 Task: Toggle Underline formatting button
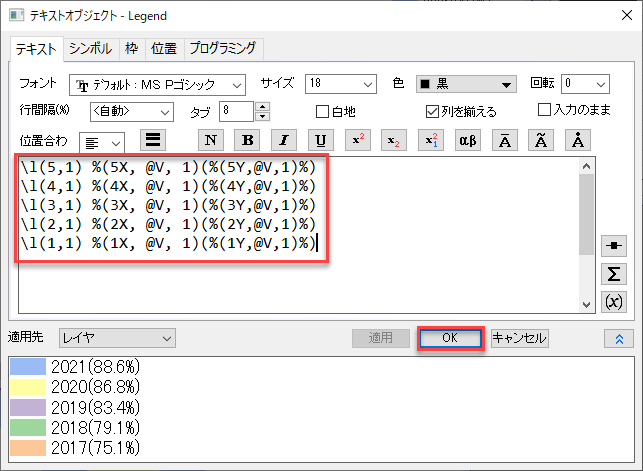click(x=321, y=140)
